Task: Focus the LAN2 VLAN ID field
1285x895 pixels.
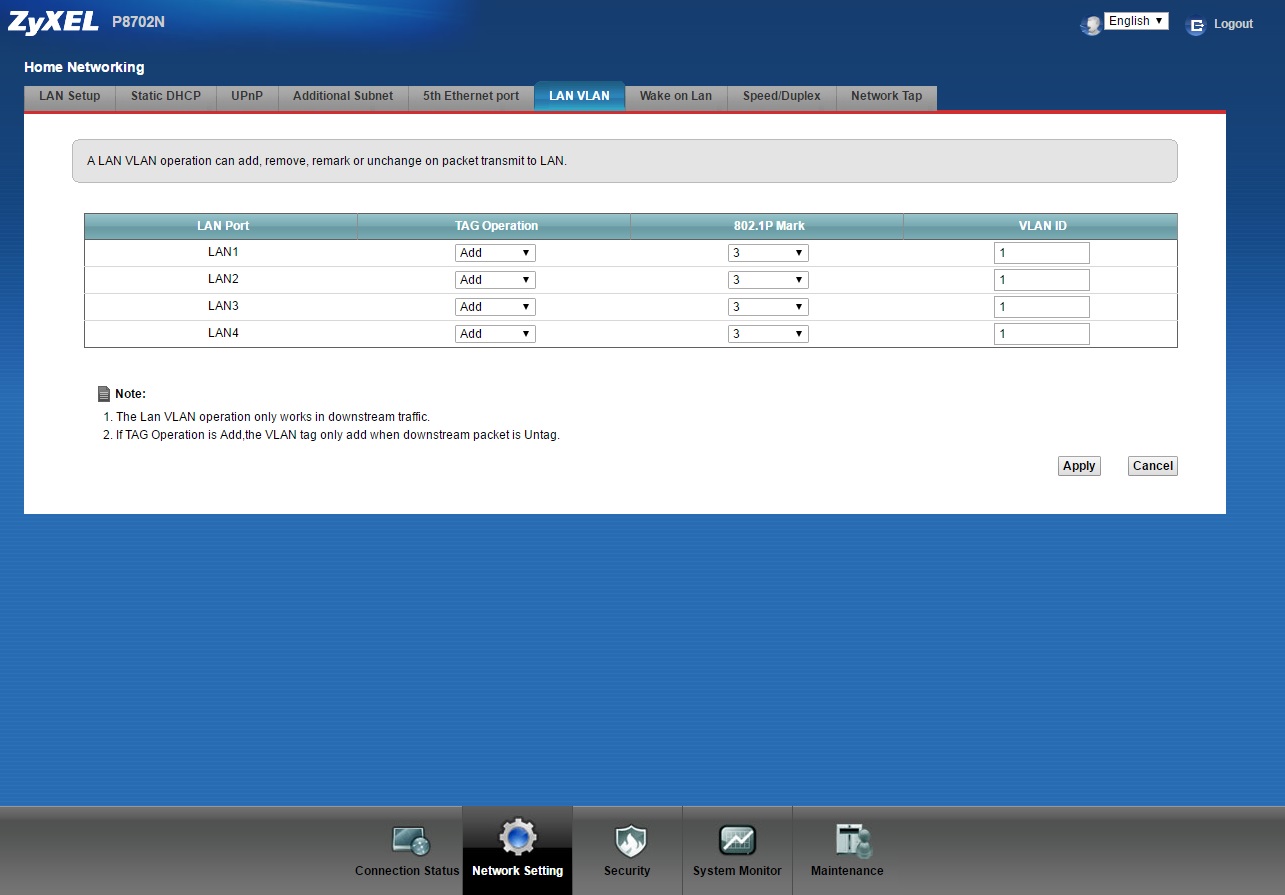Action: (x=1041, y=280)
